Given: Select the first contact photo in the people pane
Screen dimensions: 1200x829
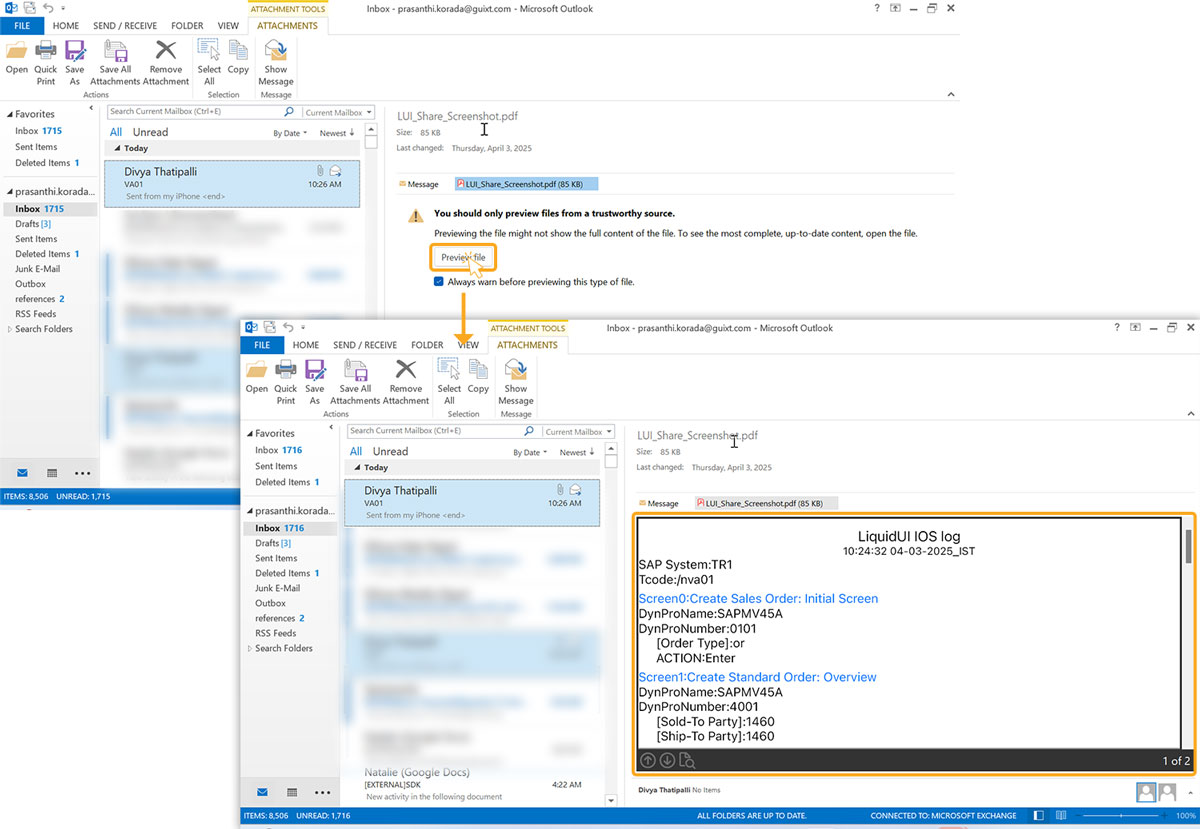Looking at the screenshot, I should [1147, 792].
